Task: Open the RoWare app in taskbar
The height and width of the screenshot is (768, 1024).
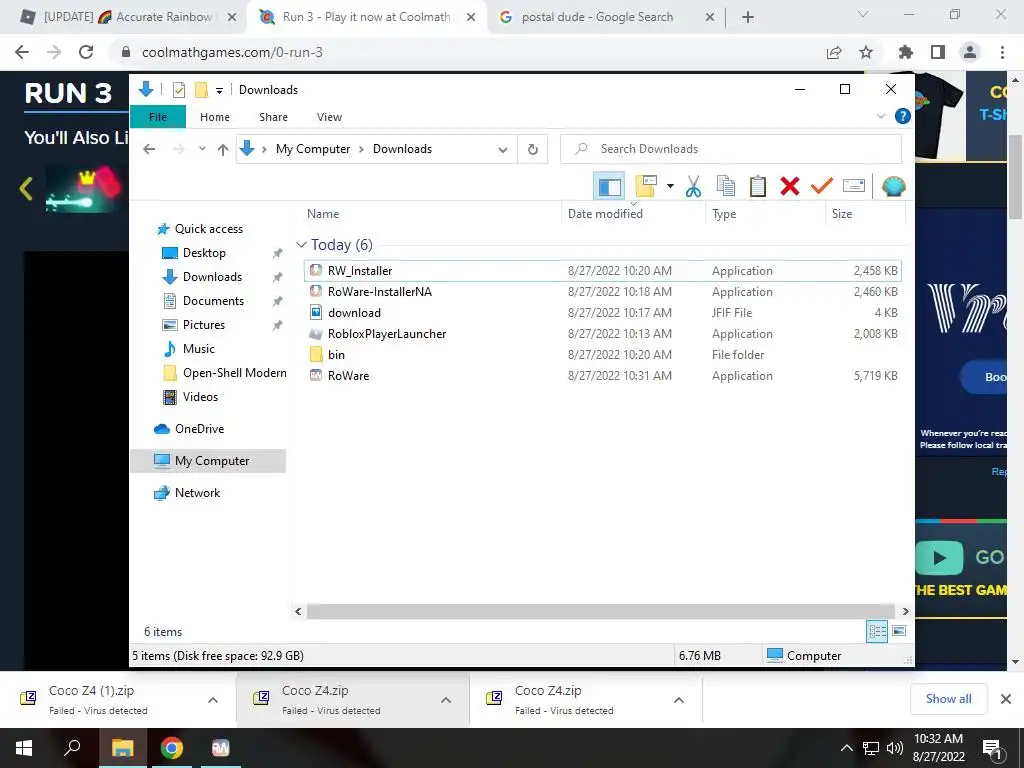Action: 221,748
